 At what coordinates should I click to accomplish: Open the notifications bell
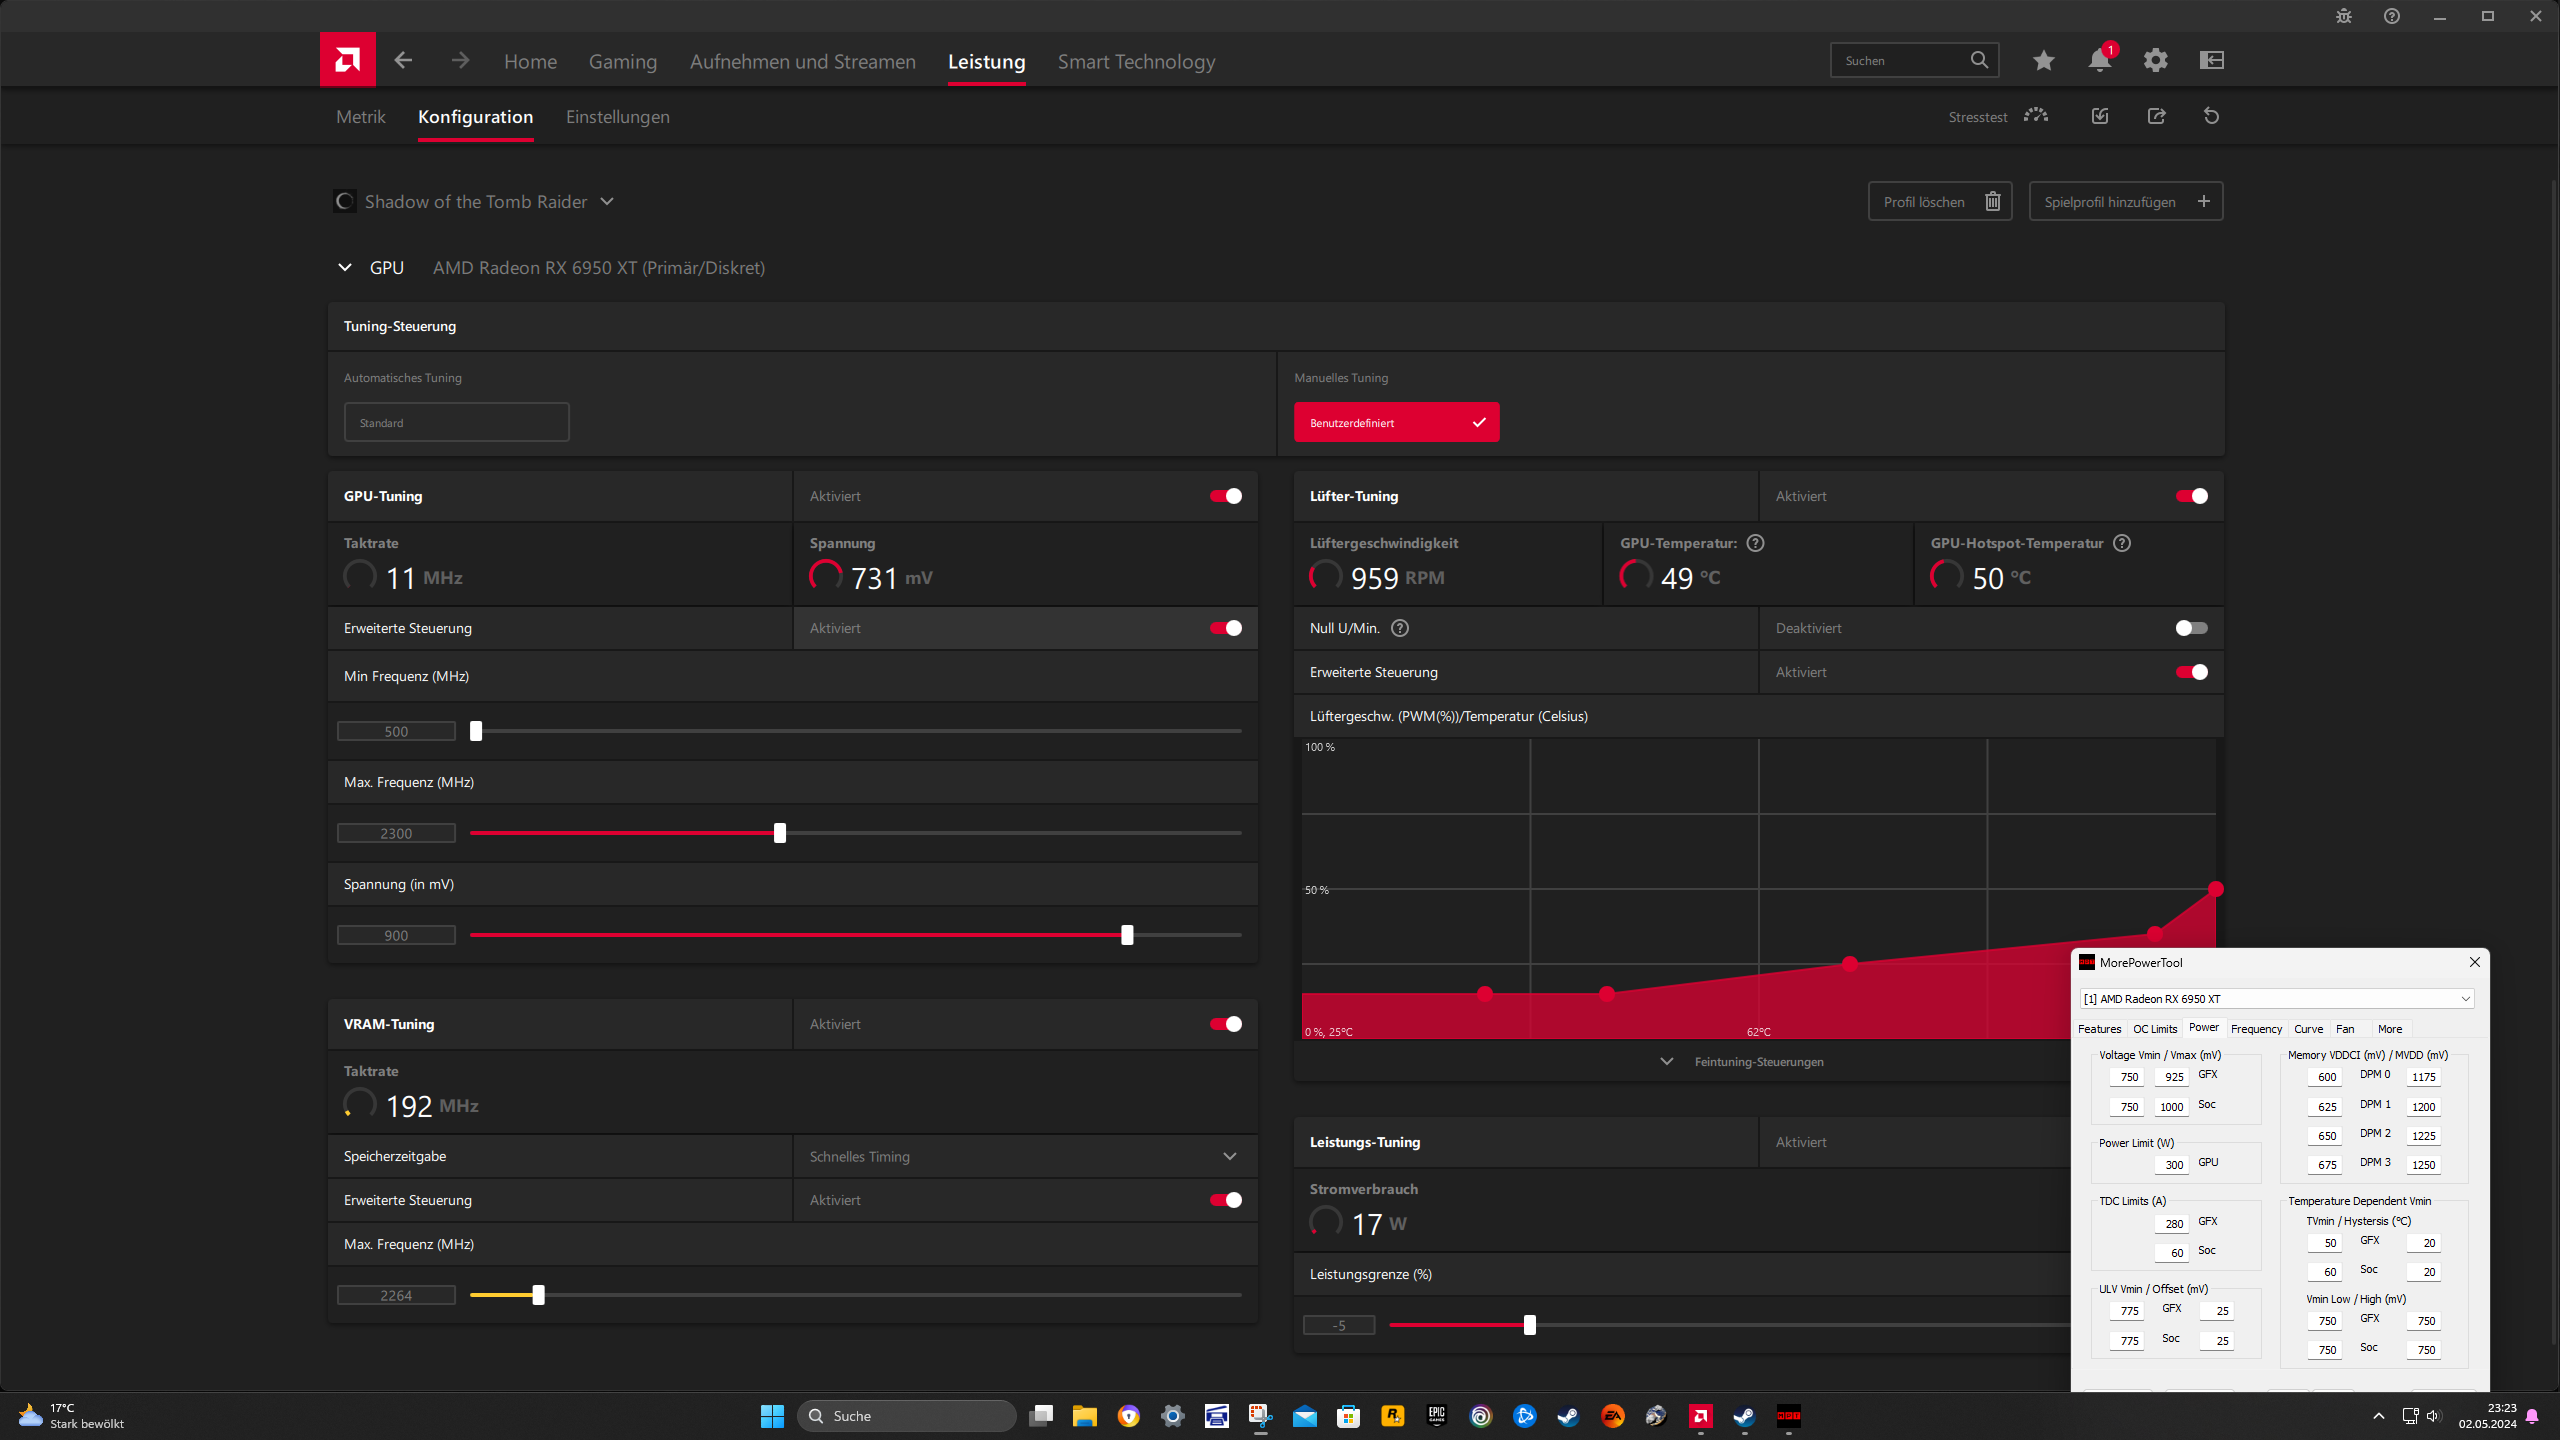[2099, 61]
